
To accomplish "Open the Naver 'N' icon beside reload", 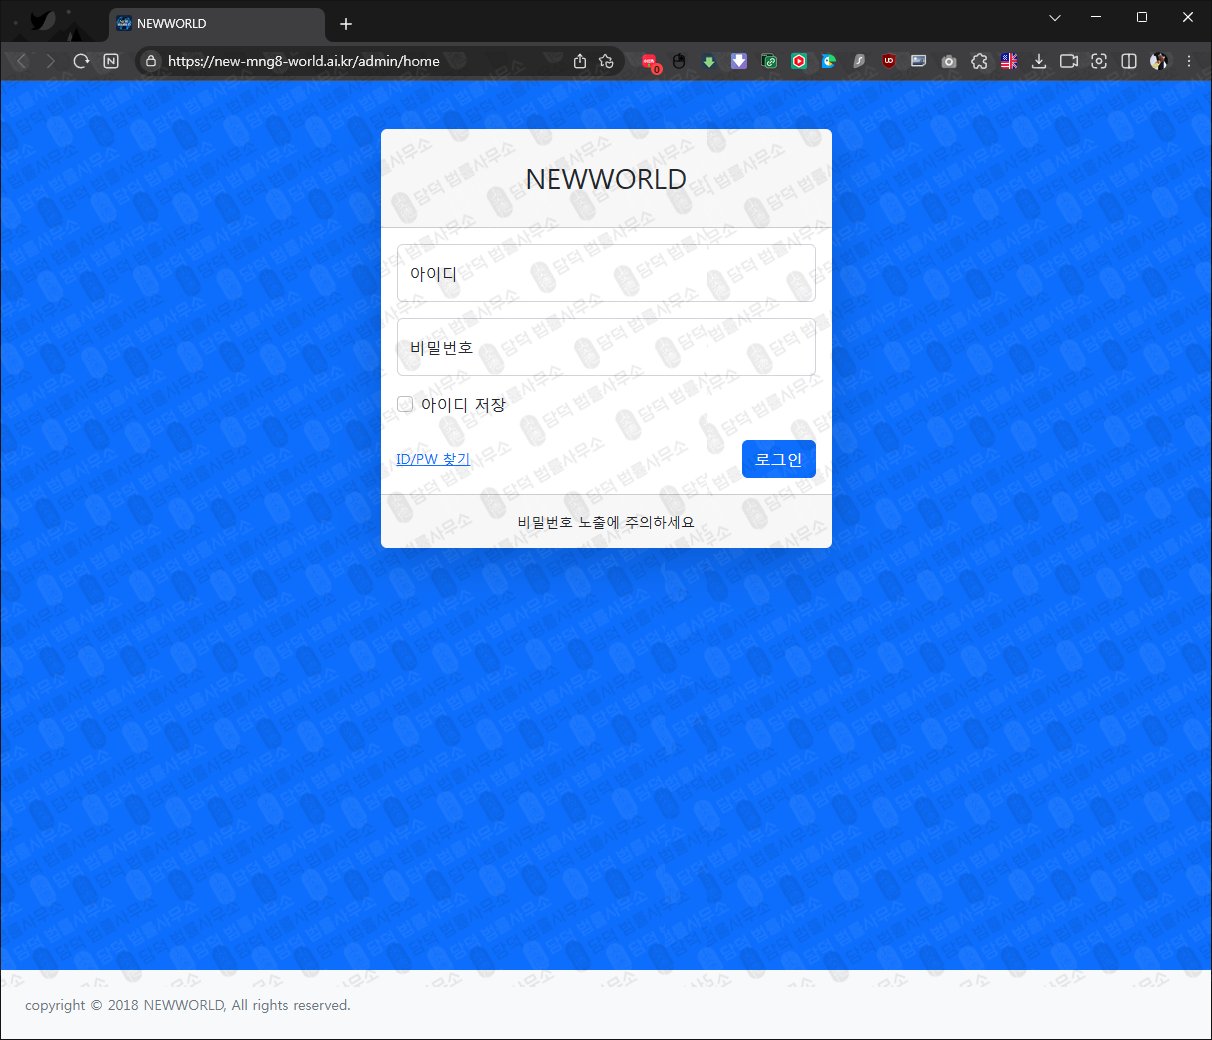I will point(111,61).
